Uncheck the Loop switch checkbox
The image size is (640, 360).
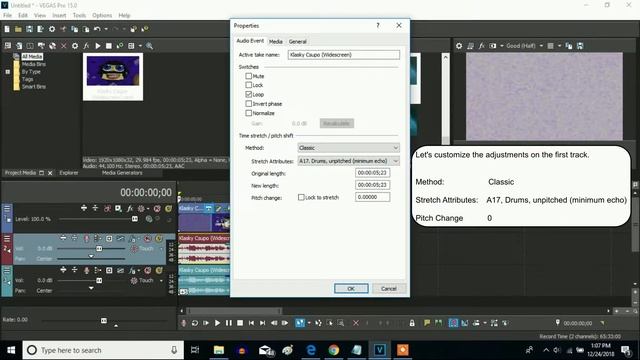coord(249,94)
